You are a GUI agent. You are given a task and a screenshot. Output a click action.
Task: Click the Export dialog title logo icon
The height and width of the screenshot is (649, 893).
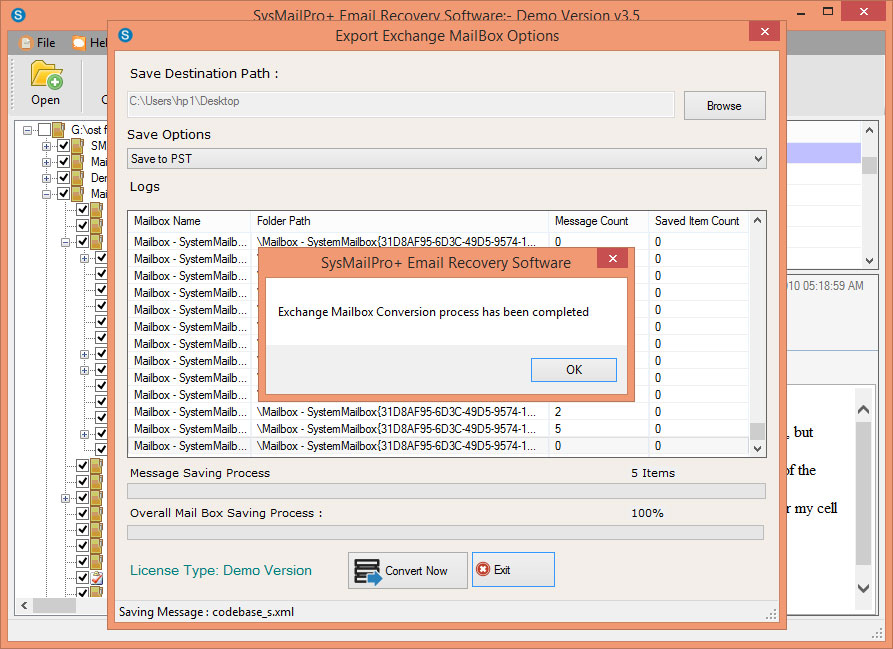(x=125, y=35)
